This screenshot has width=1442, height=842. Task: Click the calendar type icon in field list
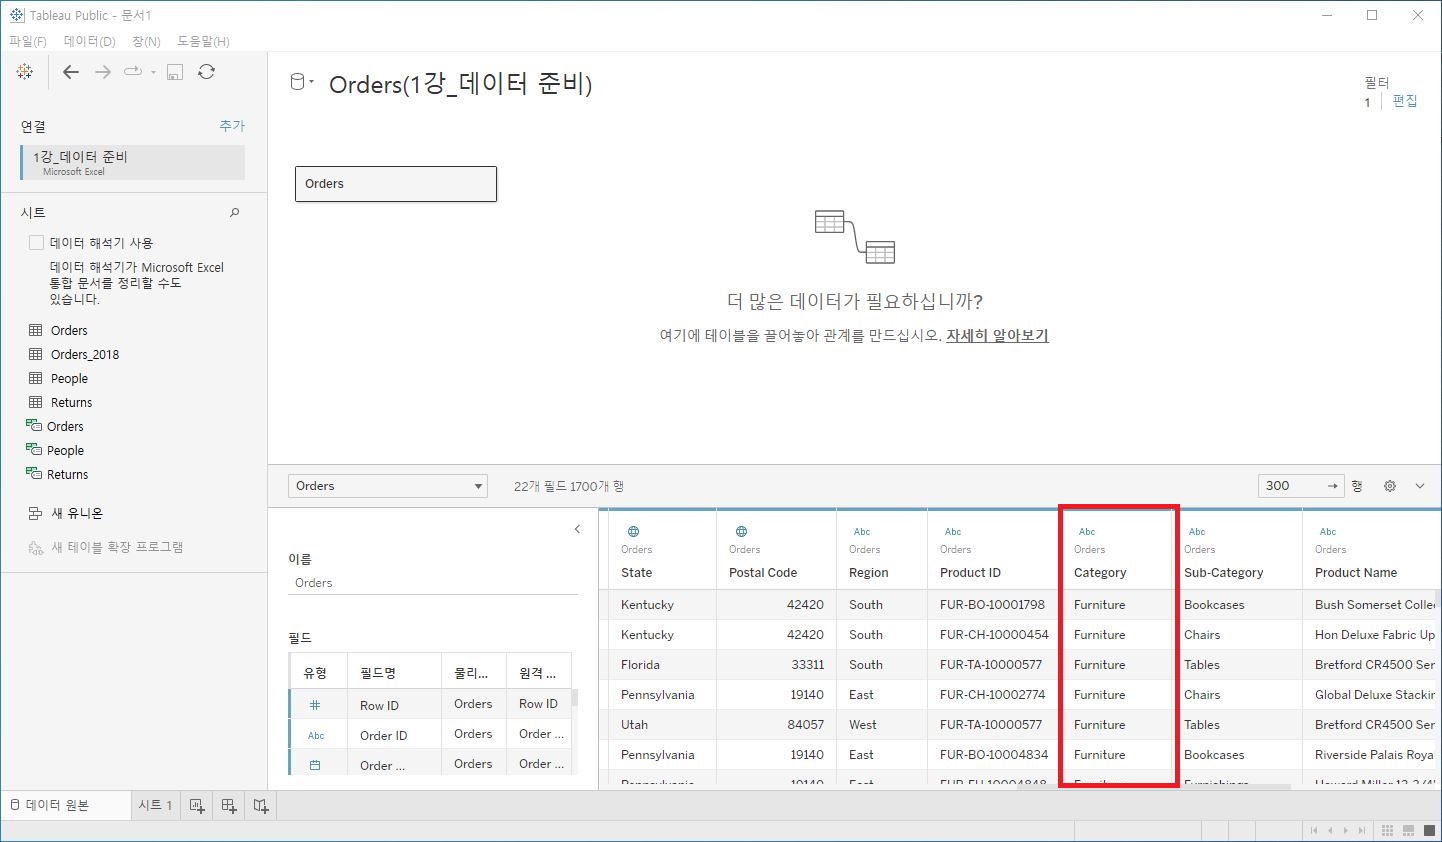(315, 765)
